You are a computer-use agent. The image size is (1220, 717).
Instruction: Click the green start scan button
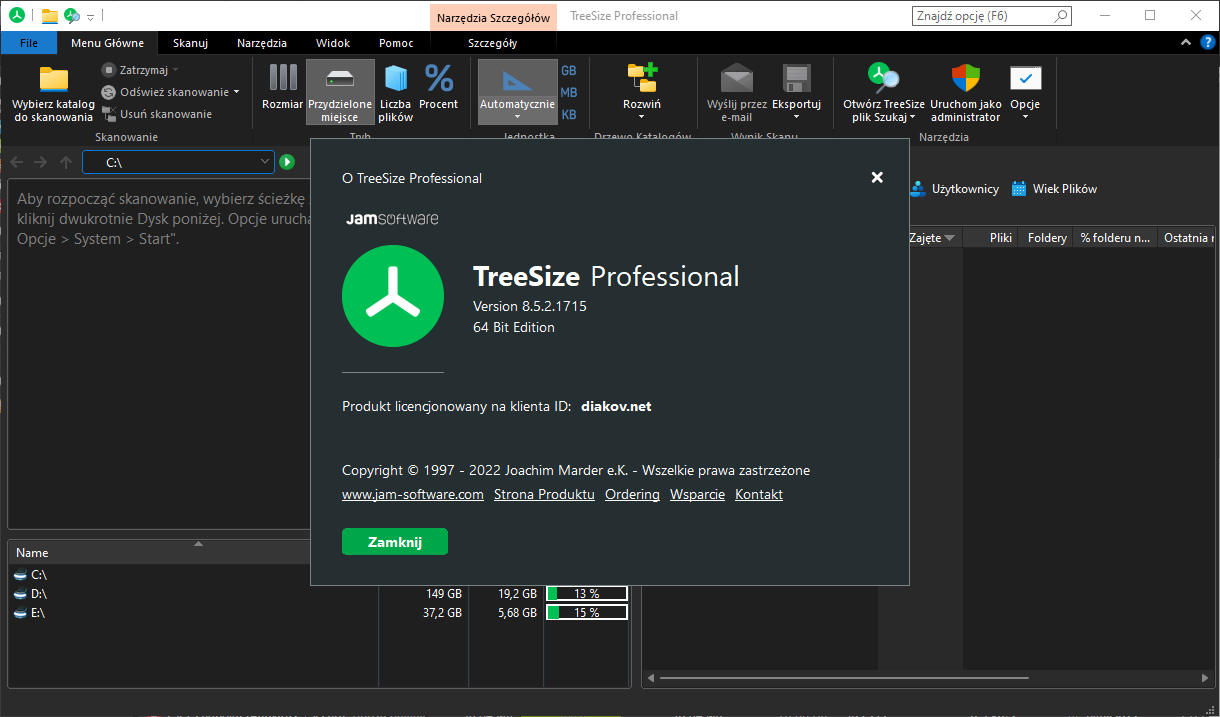[287, 162]
